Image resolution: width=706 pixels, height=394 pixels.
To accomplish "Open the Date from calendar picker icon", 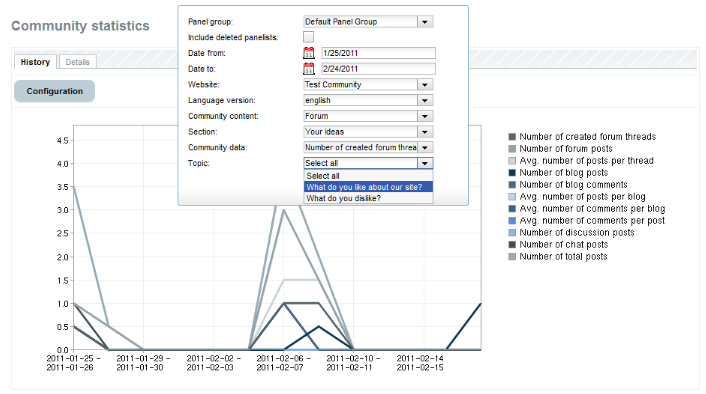I will pos(309,53).
